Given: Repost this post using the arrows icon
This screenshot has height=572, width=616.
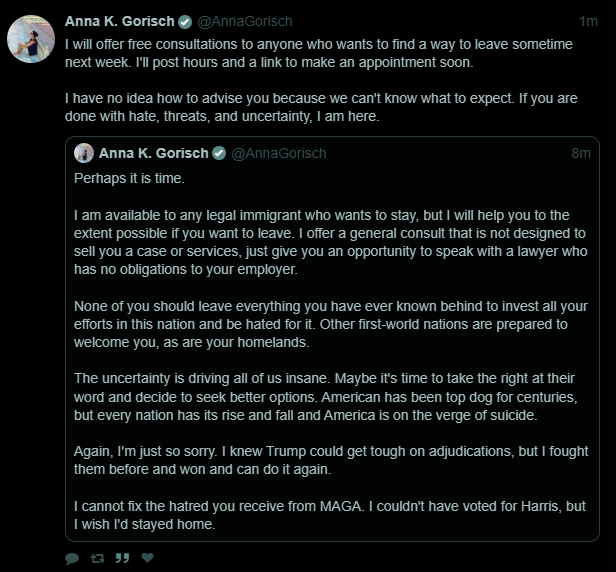Looking at the screenshot, I should [97, 558].
